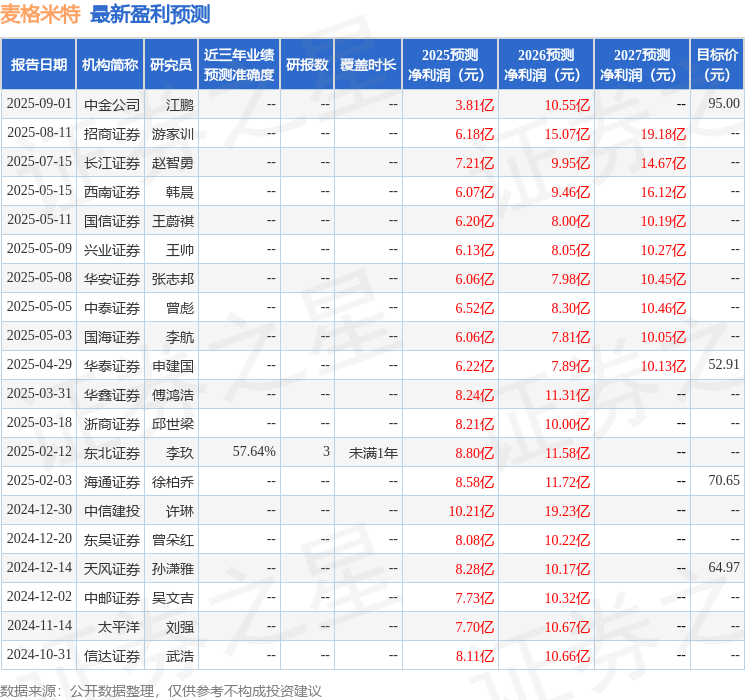Click the 最新盈利预测 heading
Screen dimensions: 745x700
coord(150,14)
